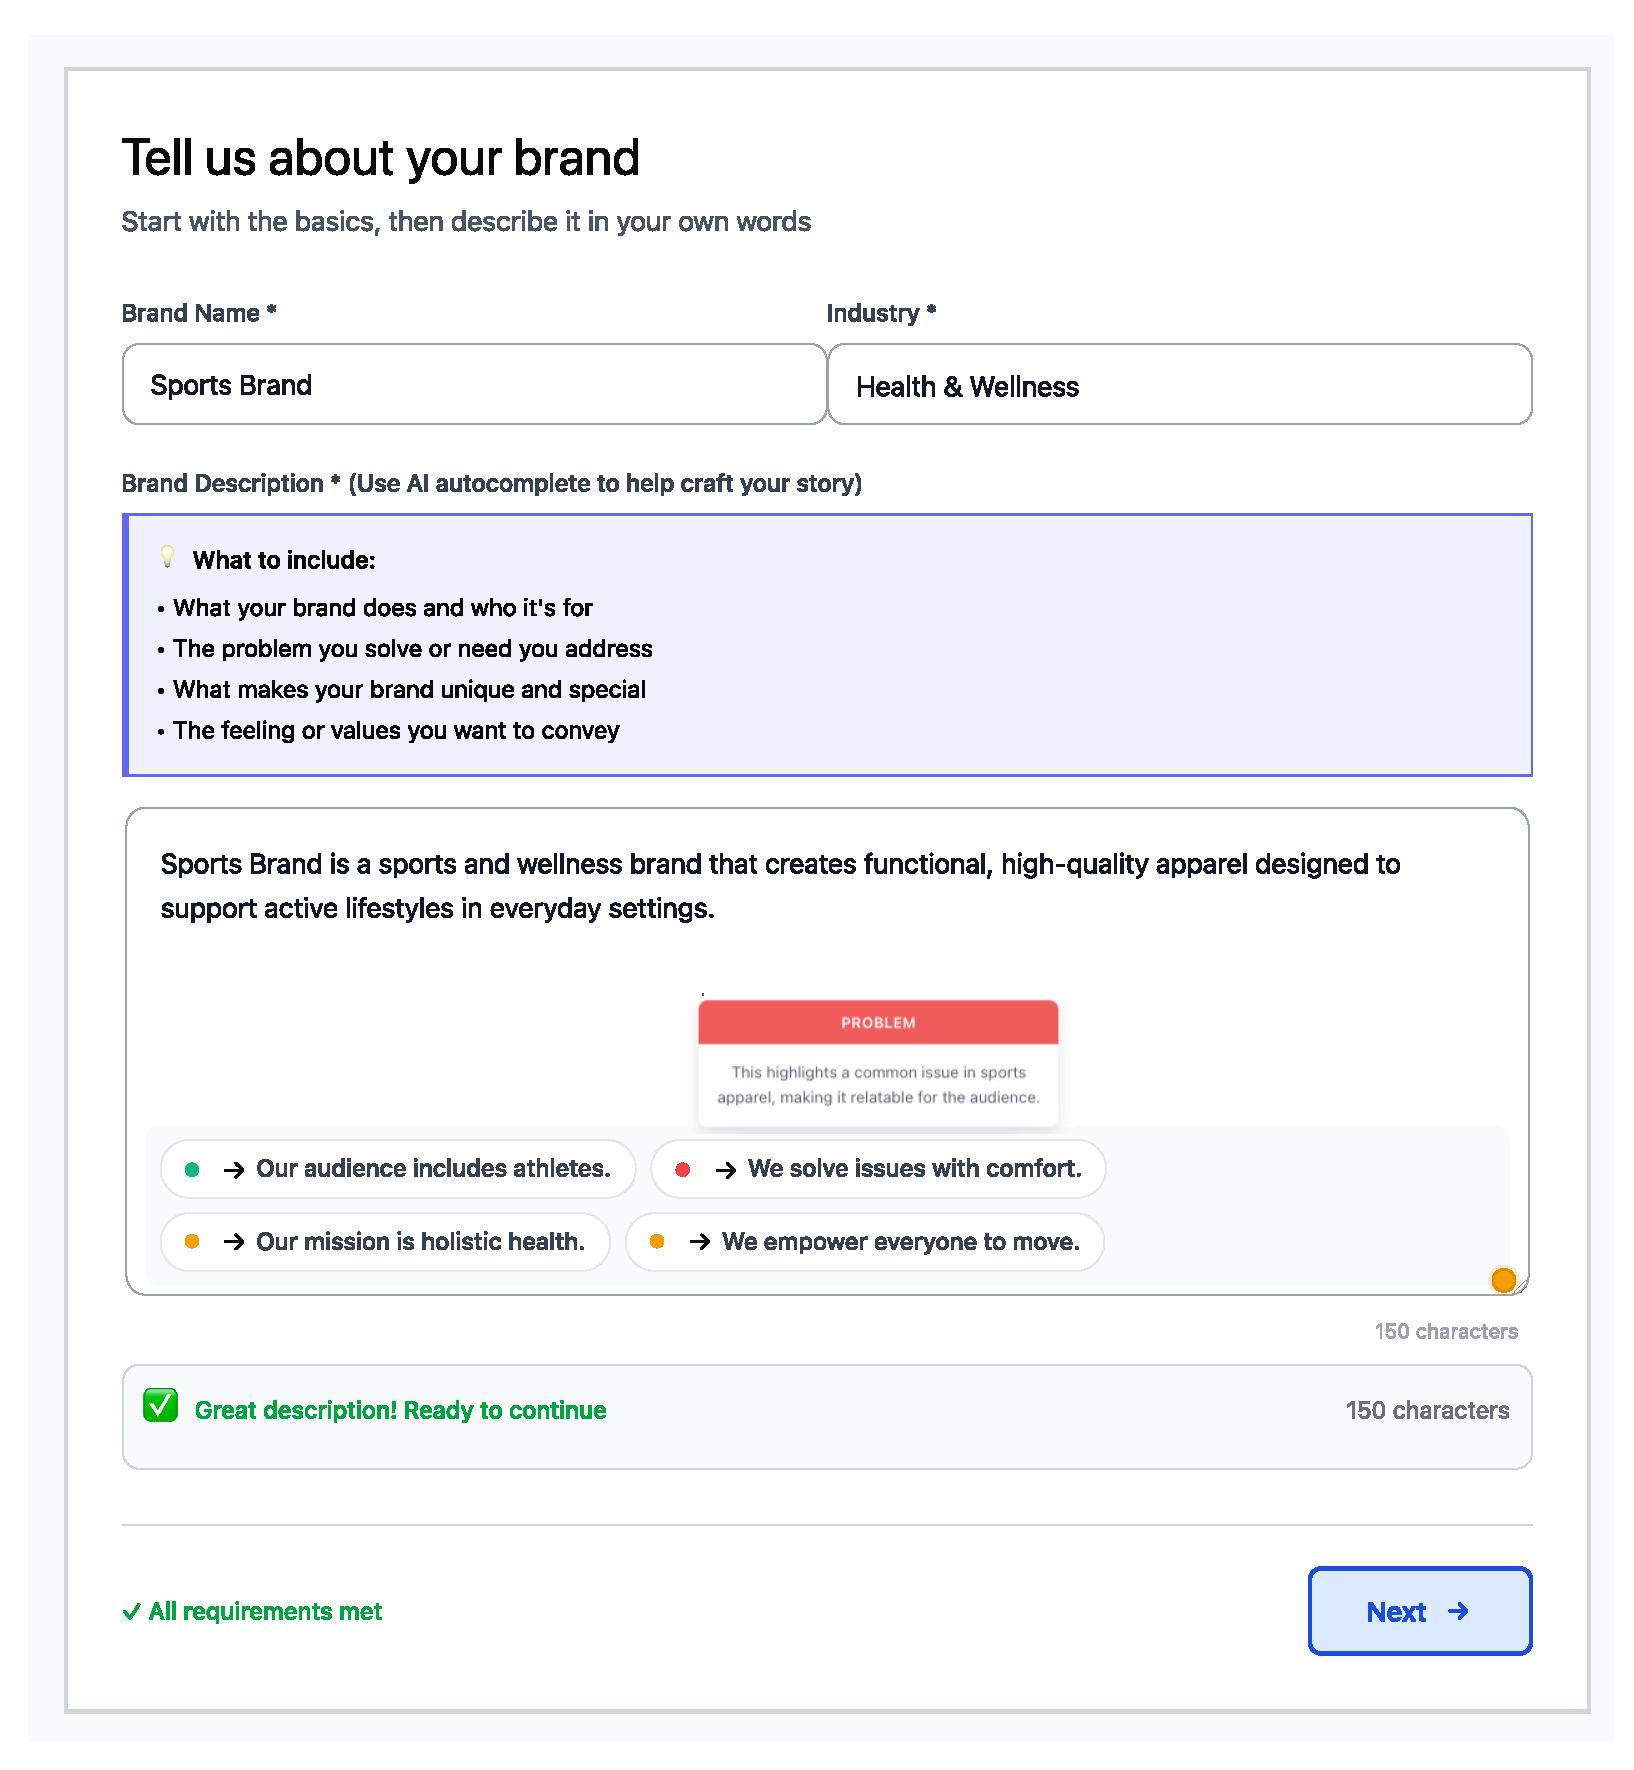The width and height of the screenshot is (1634, 1770).
Task: Click the green dot on the athletes suggestion
Action: pos(192,1169)
